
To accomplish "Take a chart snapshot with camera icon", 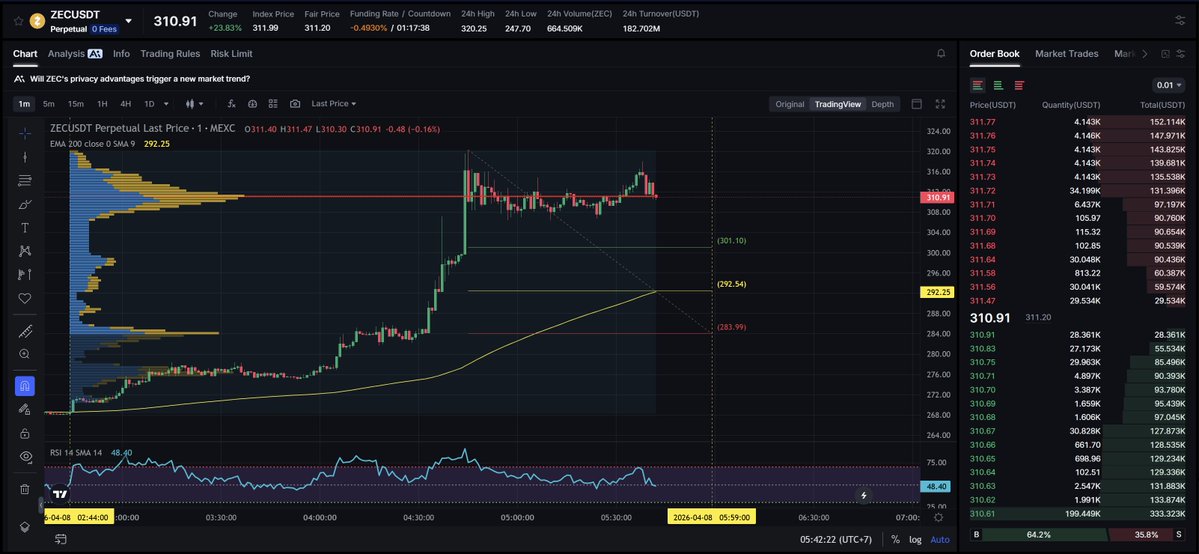I will tap(295, 104).
